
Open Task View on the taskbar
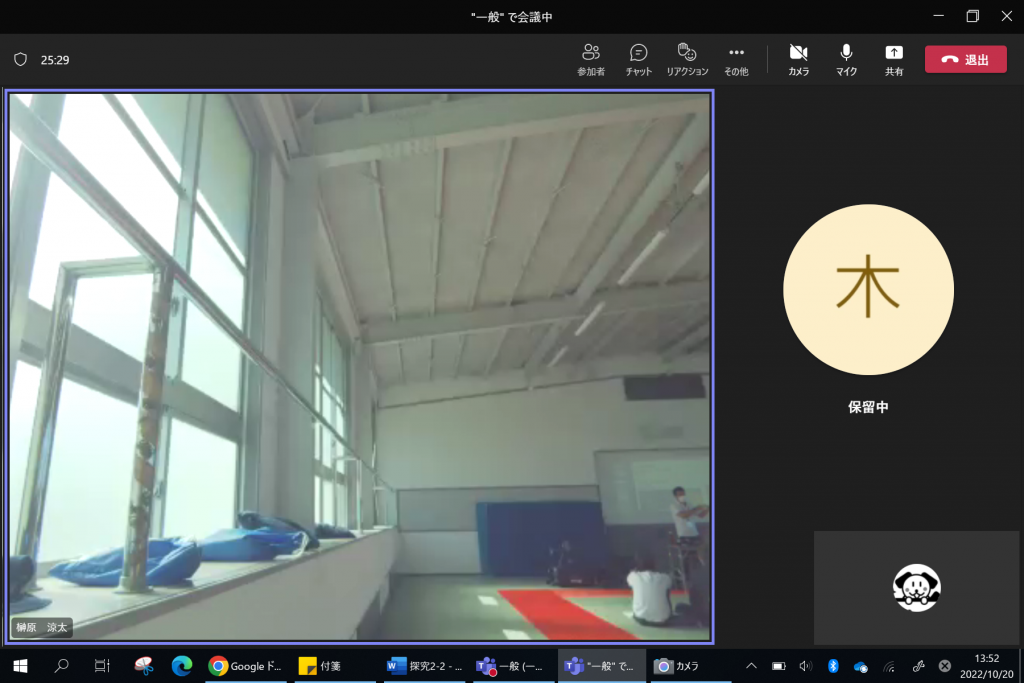[x=101, y=666]
